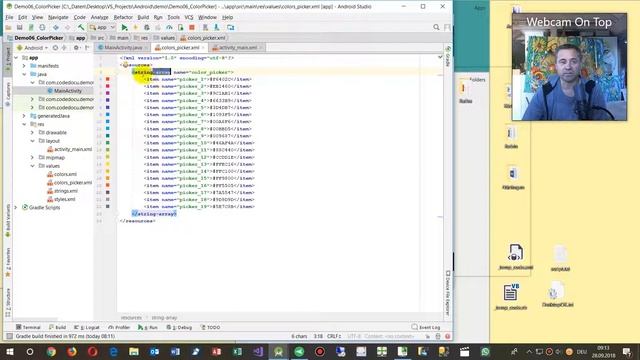
Task: Click the Open file toolbar icon
Action: 8,27
